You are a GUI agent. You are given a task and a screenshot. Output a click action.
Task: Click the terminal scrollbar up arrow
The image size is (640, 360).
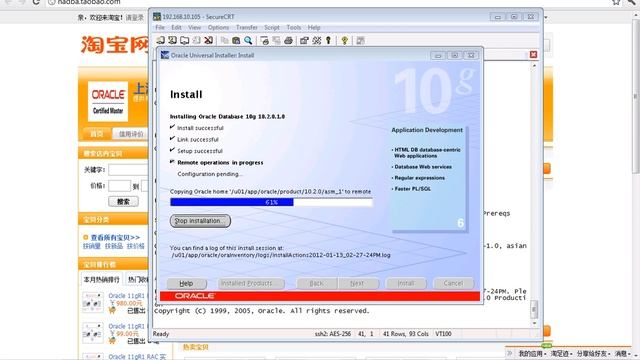(534, 66)
